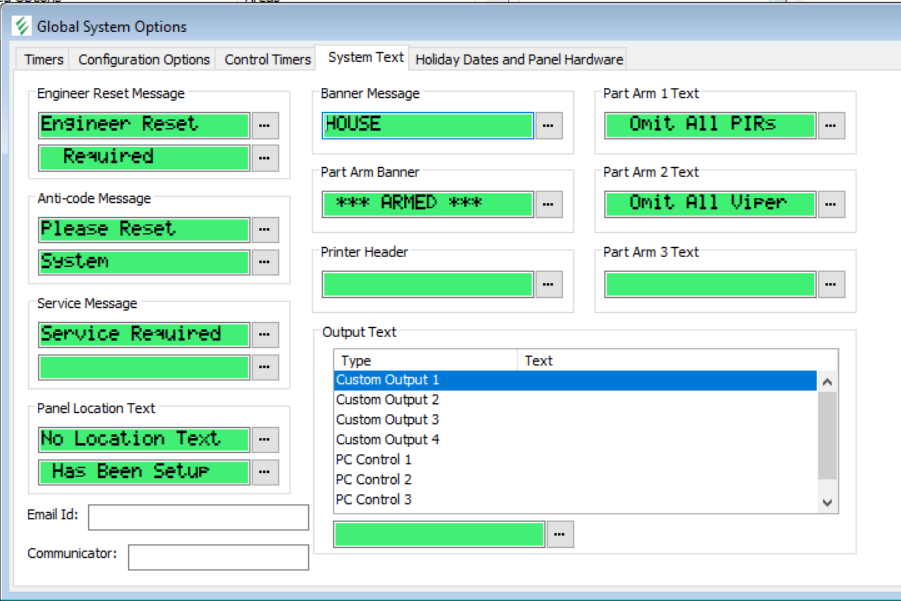Select PC Control 2 row
The height and width of the screenshot is (601, 901).
(374, 480)
